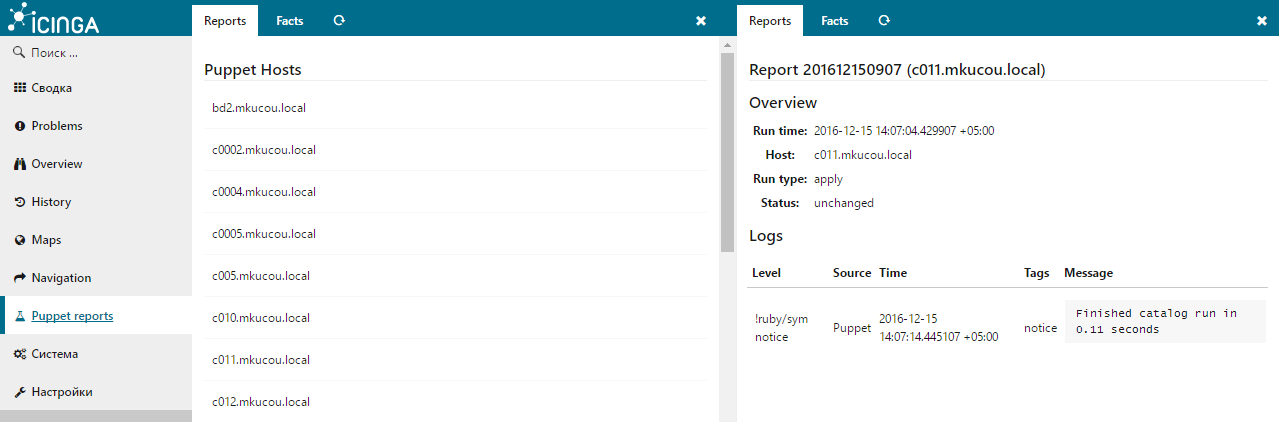Close the right report detail column
1279x422 pixels.
[1262, 21]
